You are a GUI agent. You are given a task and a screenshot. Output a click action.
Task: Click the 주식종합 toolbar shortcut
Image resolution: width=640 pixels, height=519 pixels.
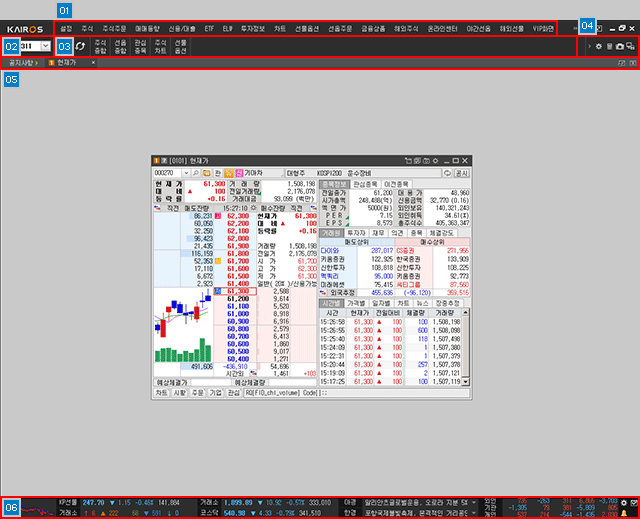point(100,47)
